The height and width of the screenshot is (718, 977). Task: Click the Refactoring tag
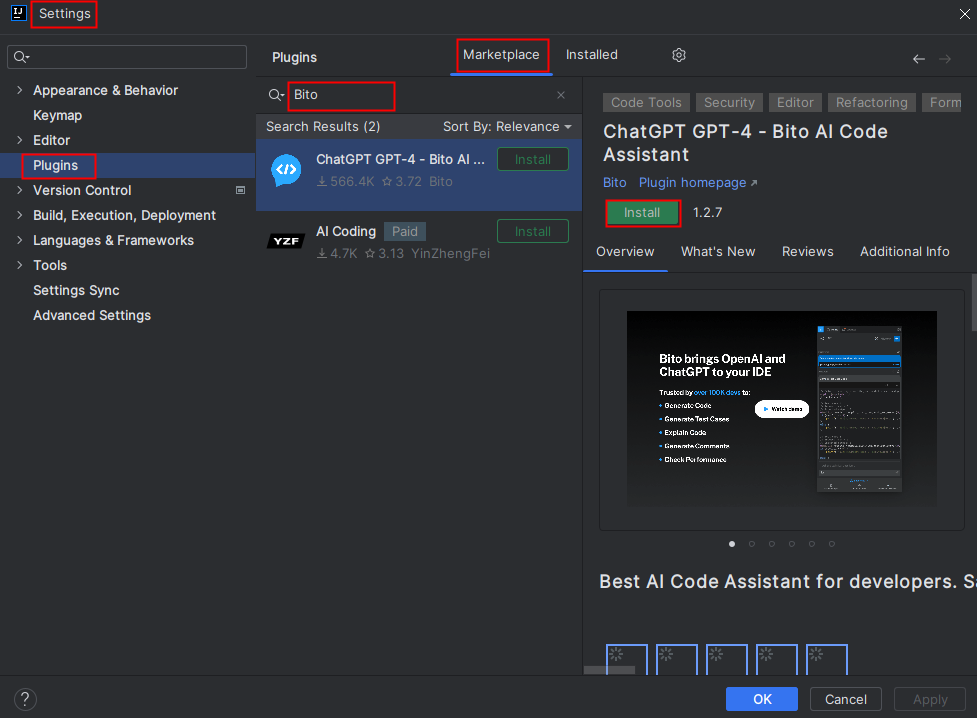(872, 103)
